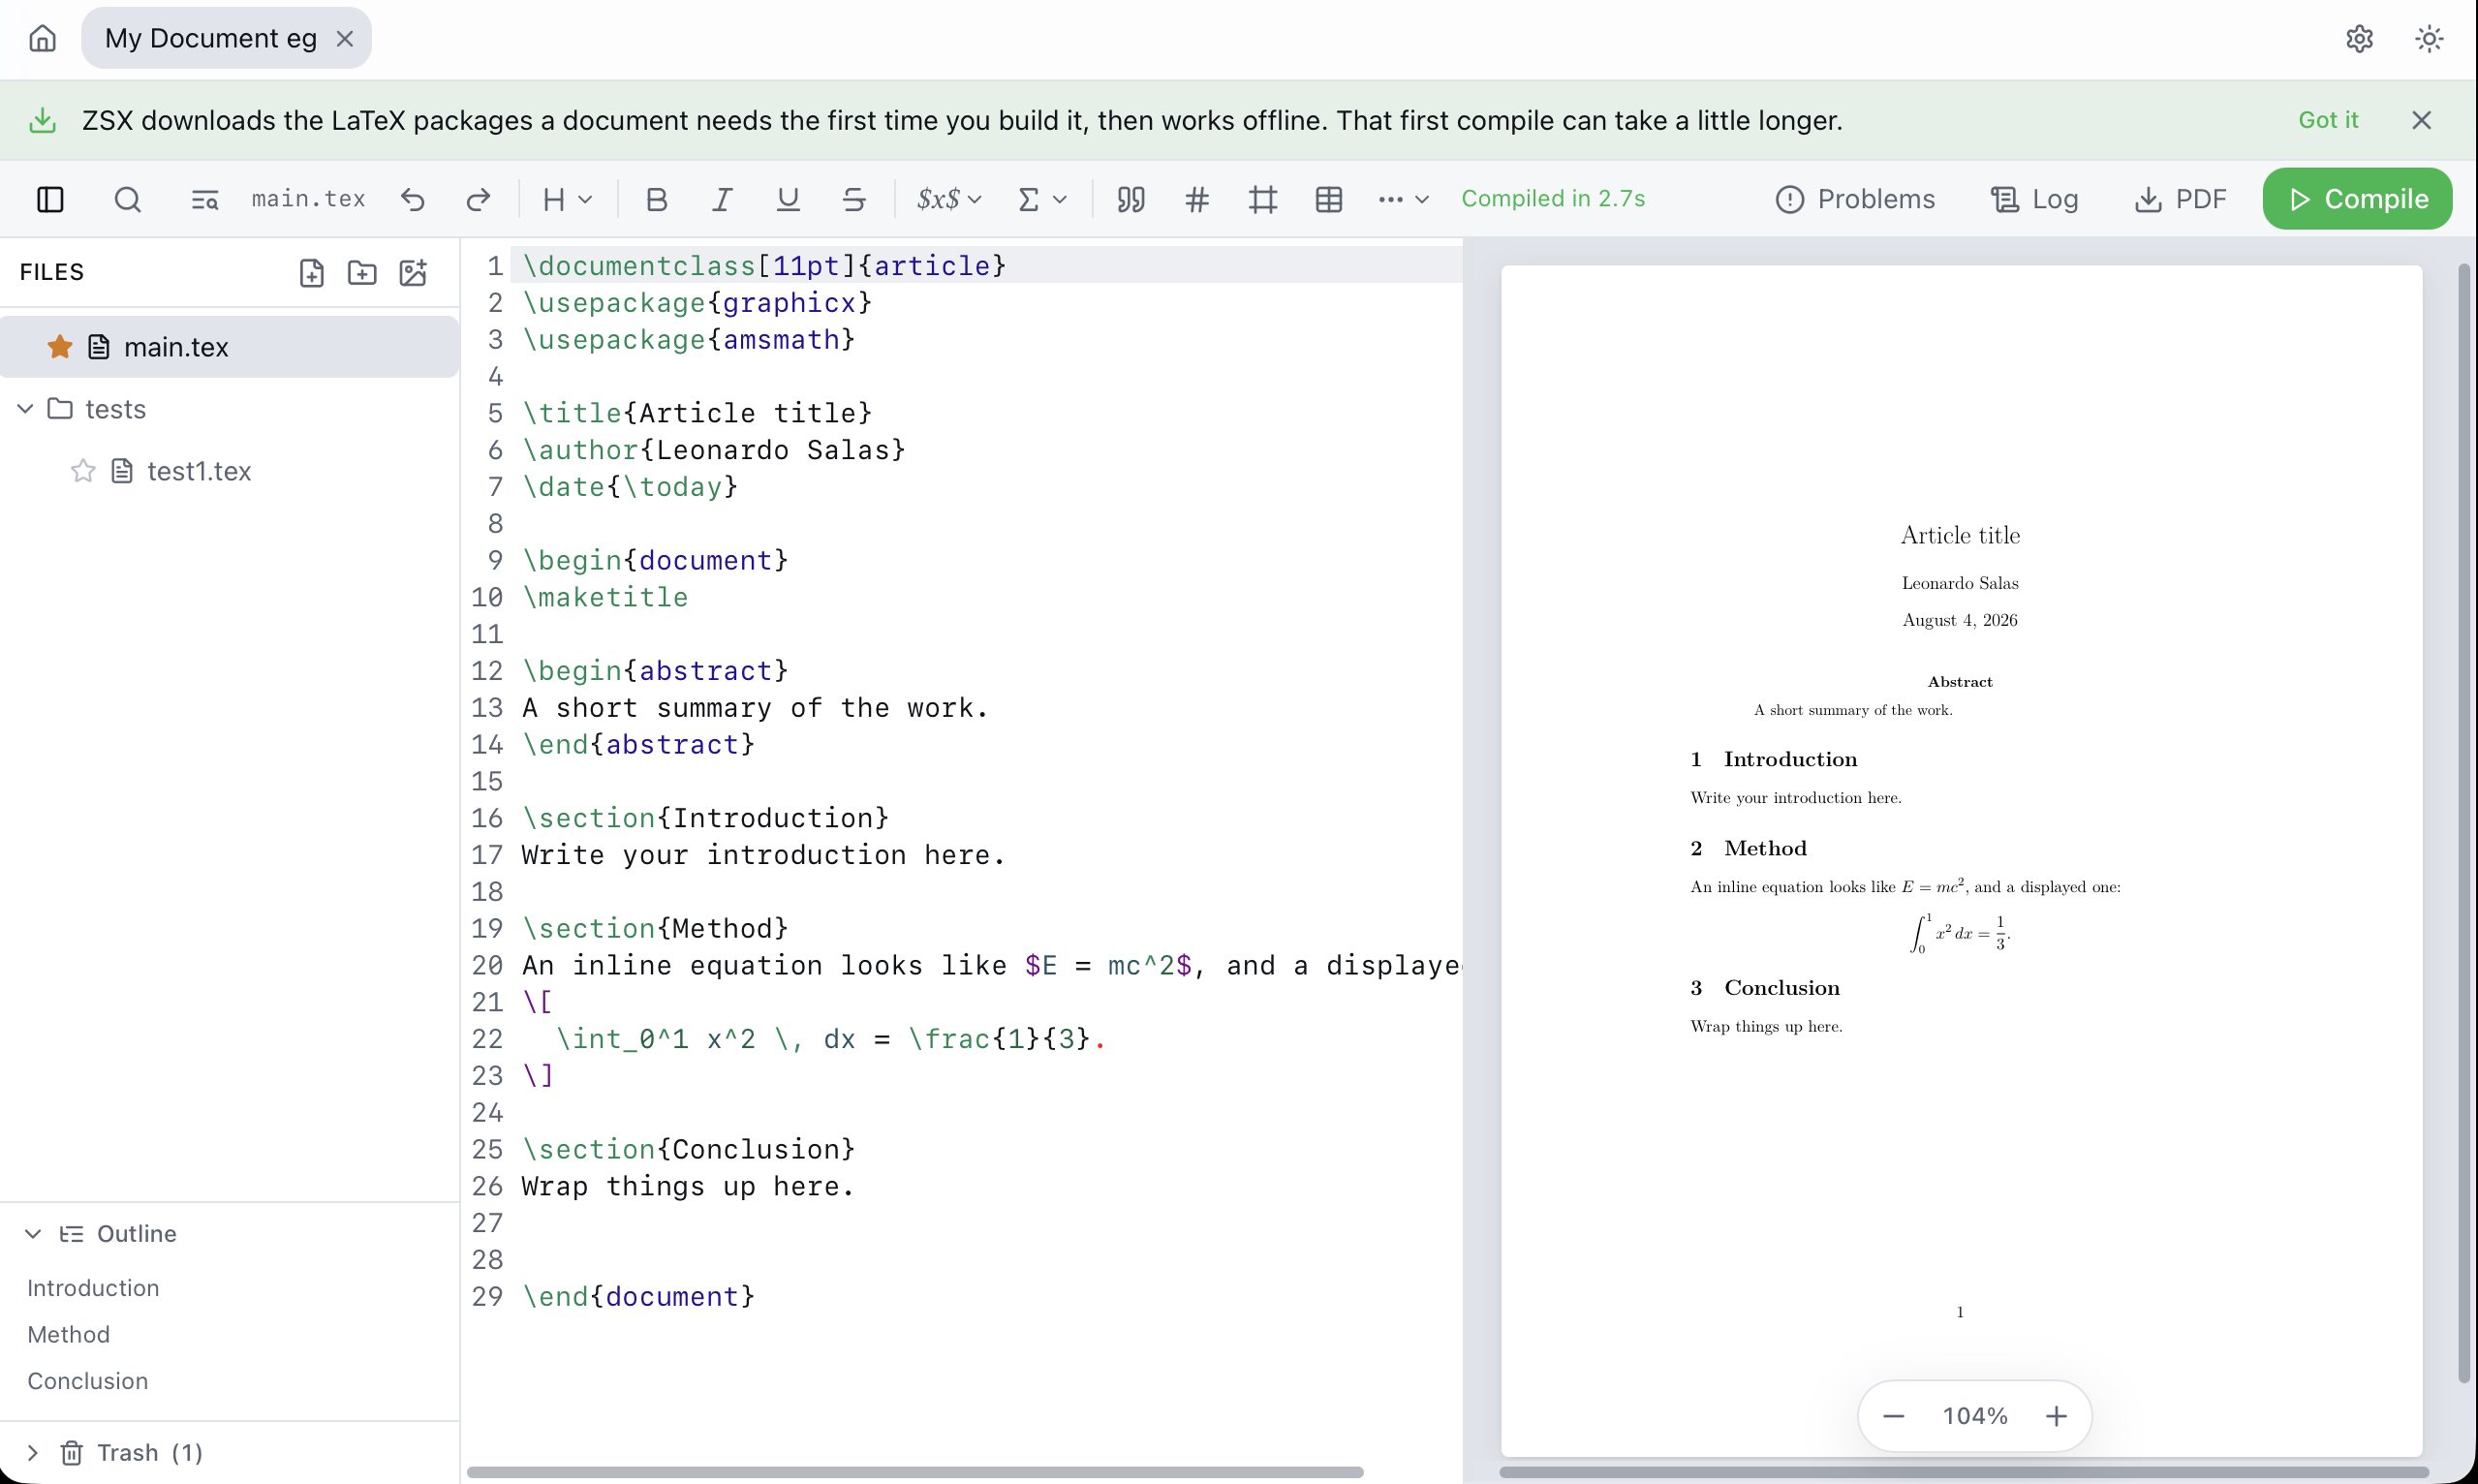The image size is (2478, 1484).
Task: Insert a block quote
Action: (1131, 199)
